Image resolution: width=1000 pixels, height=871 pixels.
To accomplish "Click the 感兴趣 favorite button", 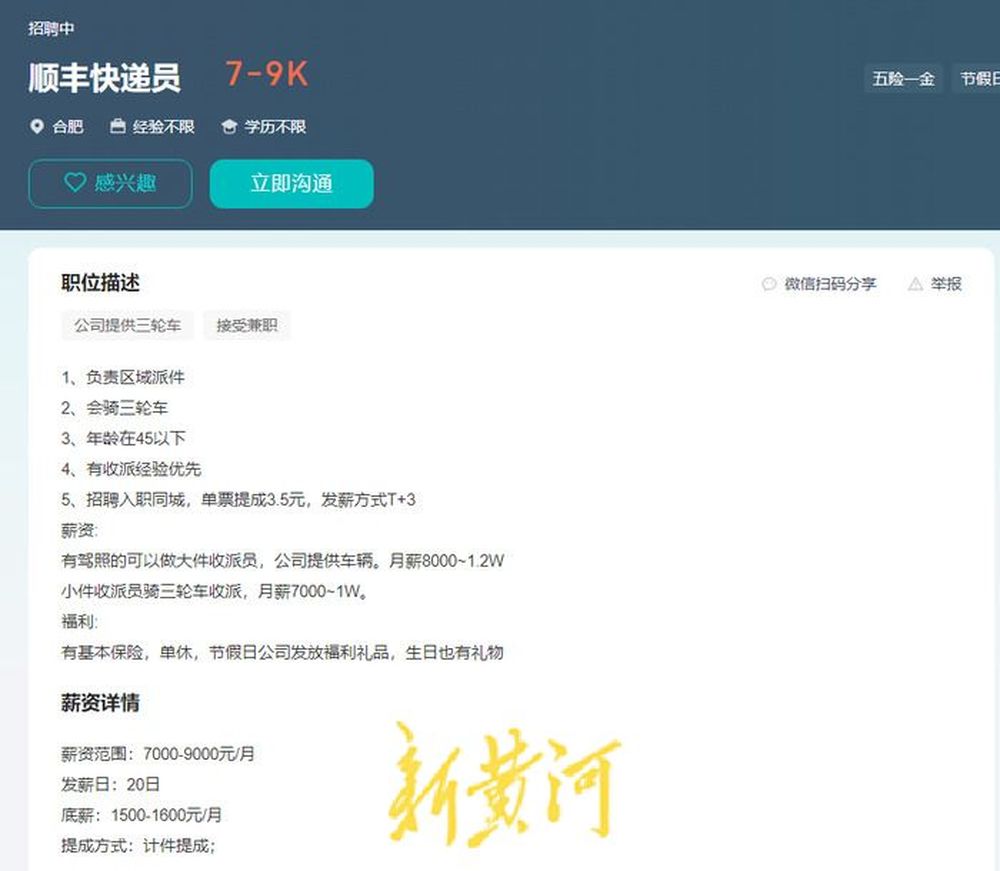I will point(110,184).
